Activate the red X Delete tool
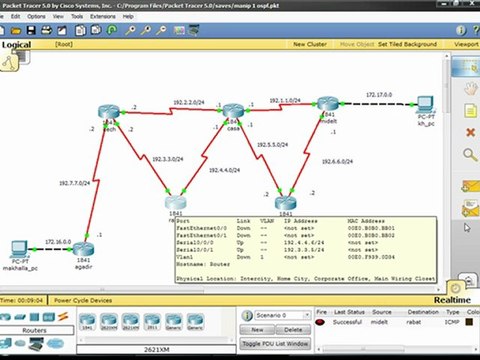 [x=470, y=133]
